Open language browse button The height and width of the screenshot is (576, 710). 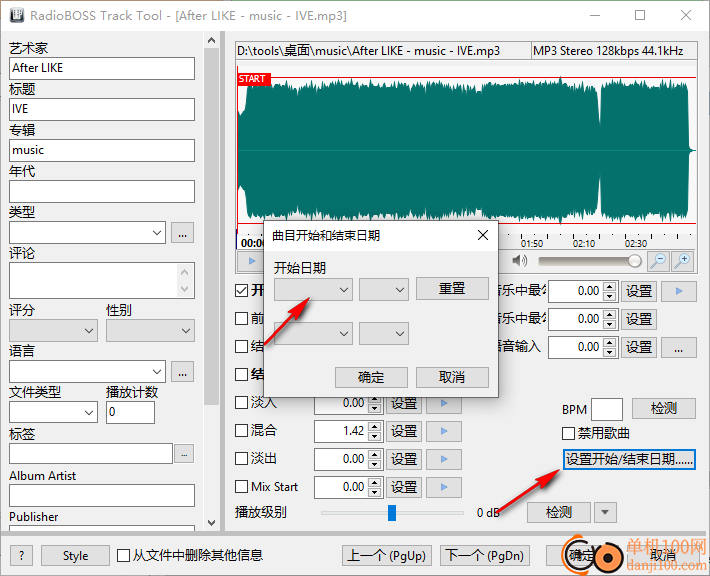(182, 372)
